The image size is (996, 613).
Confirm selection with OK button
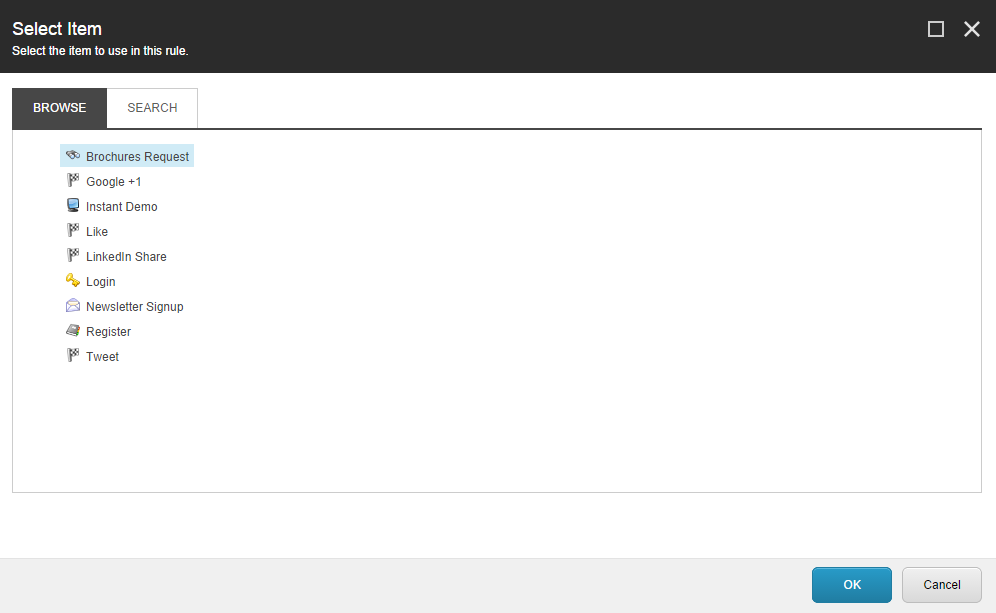pyautogui.click(x=852, y=585)
